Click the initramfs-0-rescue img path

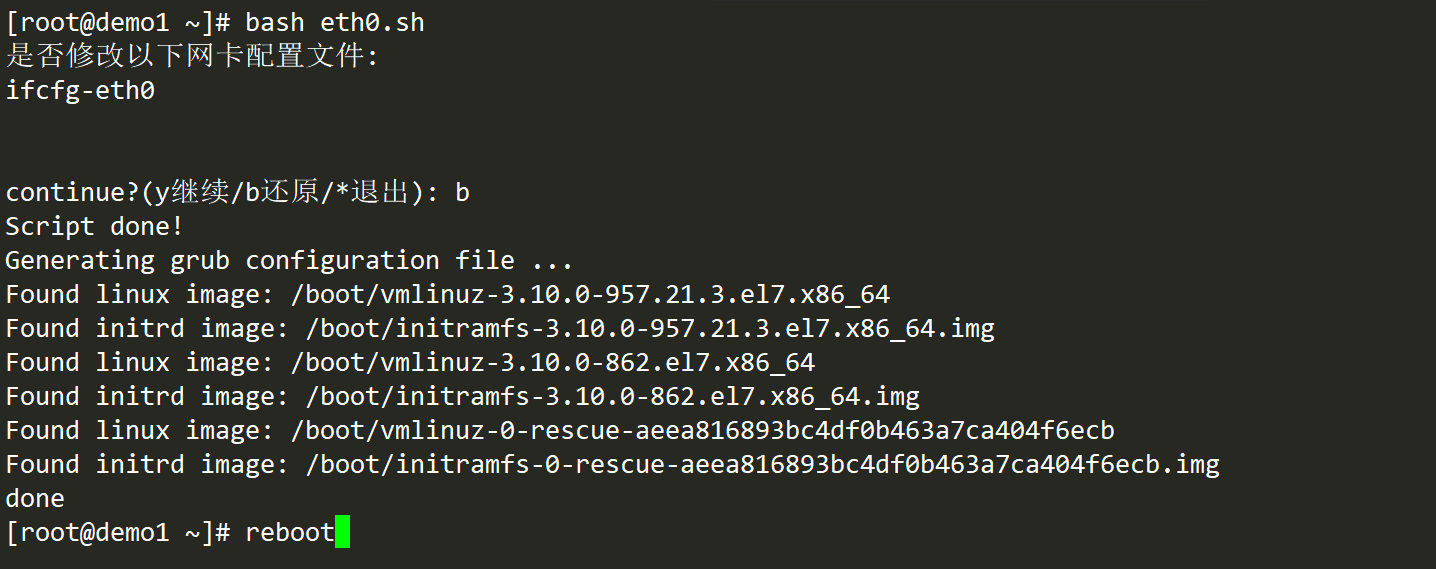pyautogui.click(x=763, y=465)
